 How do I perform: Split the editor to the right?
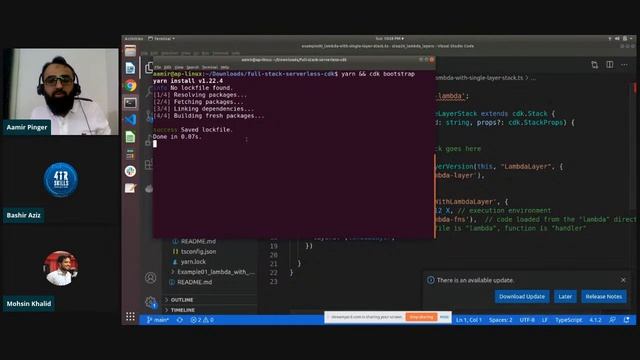[609, 64]
